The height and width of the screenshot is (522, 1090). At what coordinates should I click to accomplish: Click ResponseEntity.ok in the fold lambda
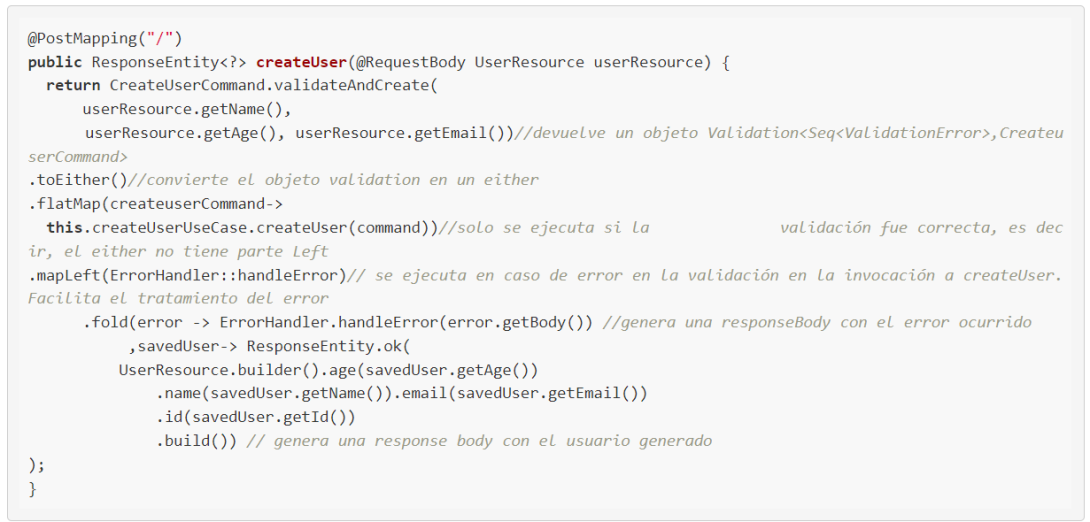(x=329, y=347)
